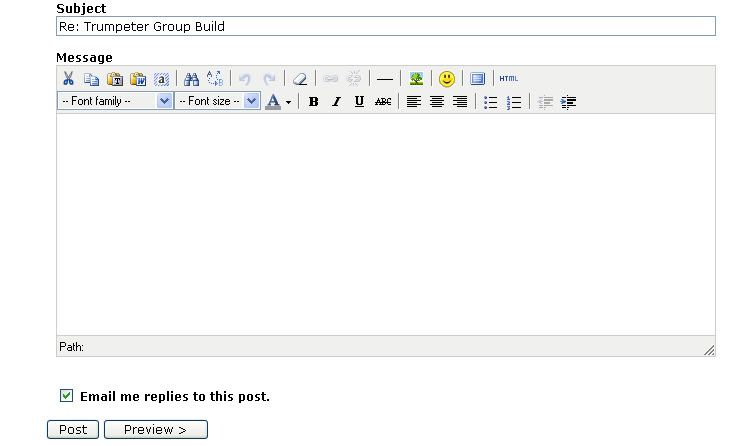Open Find with the binoculars icon

coord(191,79)
